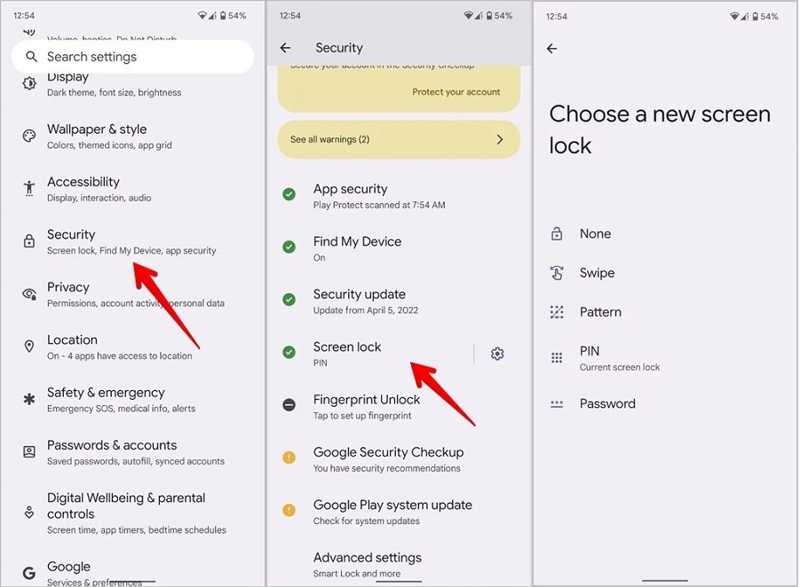Open See all warnings (2) card

click(x=398, y=139)
